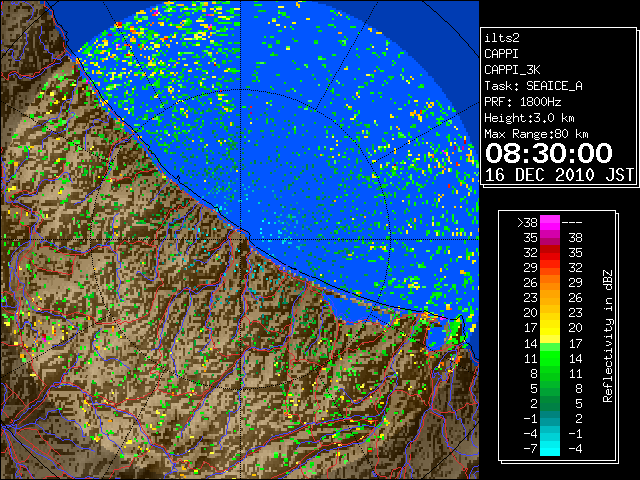Click the 'CAPPI_3K' label
Screen dimensions: 640x480
(x=512, y=70)
